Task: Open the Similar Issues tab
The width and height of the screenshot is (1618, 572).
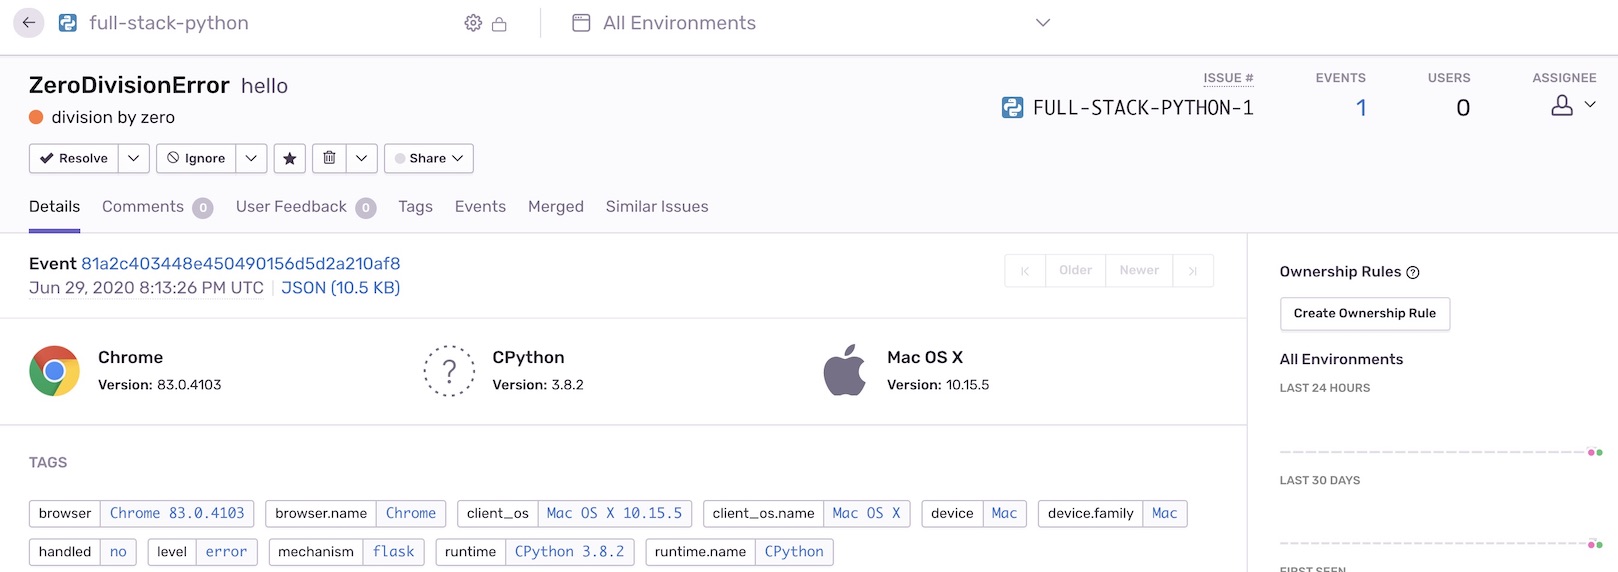Action: [x=656, y=207]
